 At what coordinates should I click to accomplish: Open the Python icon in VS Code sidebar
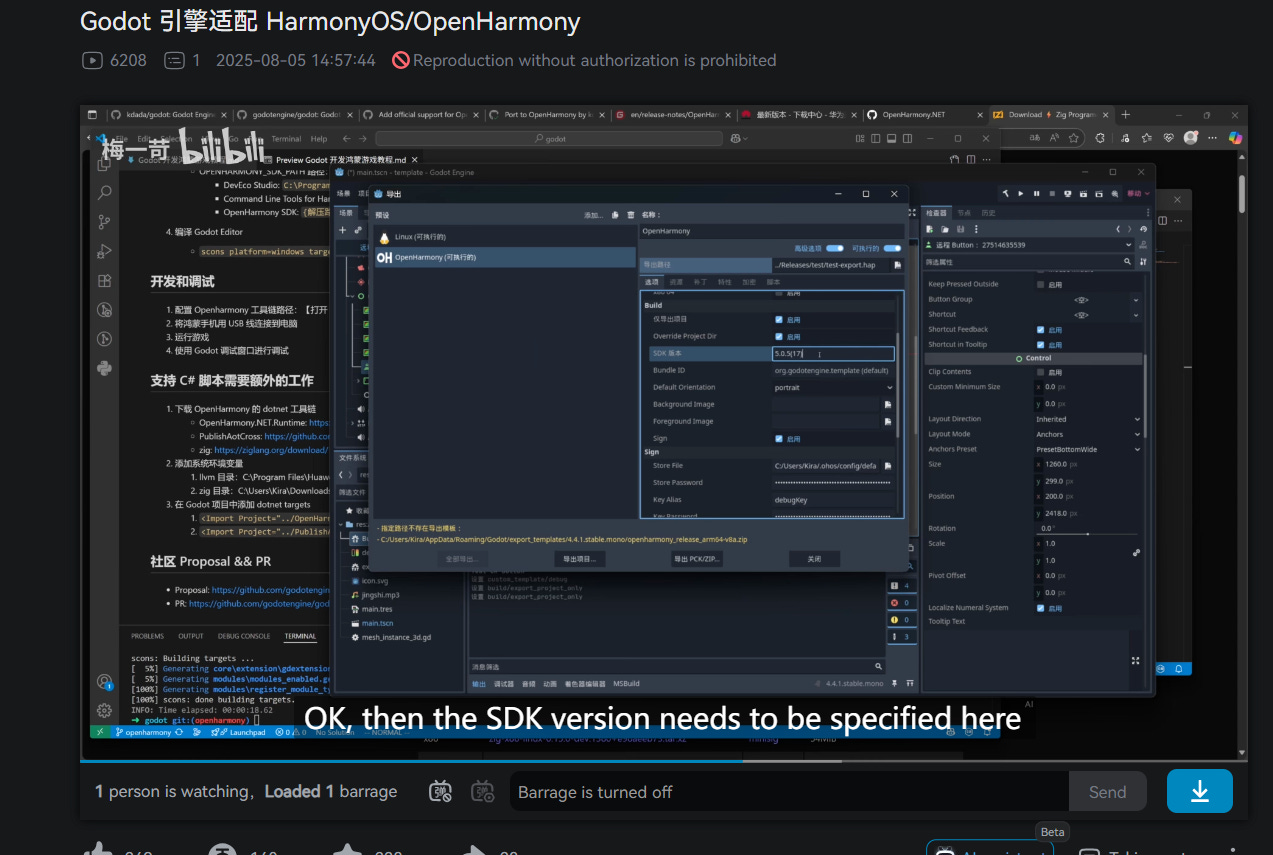coord(105,368)
